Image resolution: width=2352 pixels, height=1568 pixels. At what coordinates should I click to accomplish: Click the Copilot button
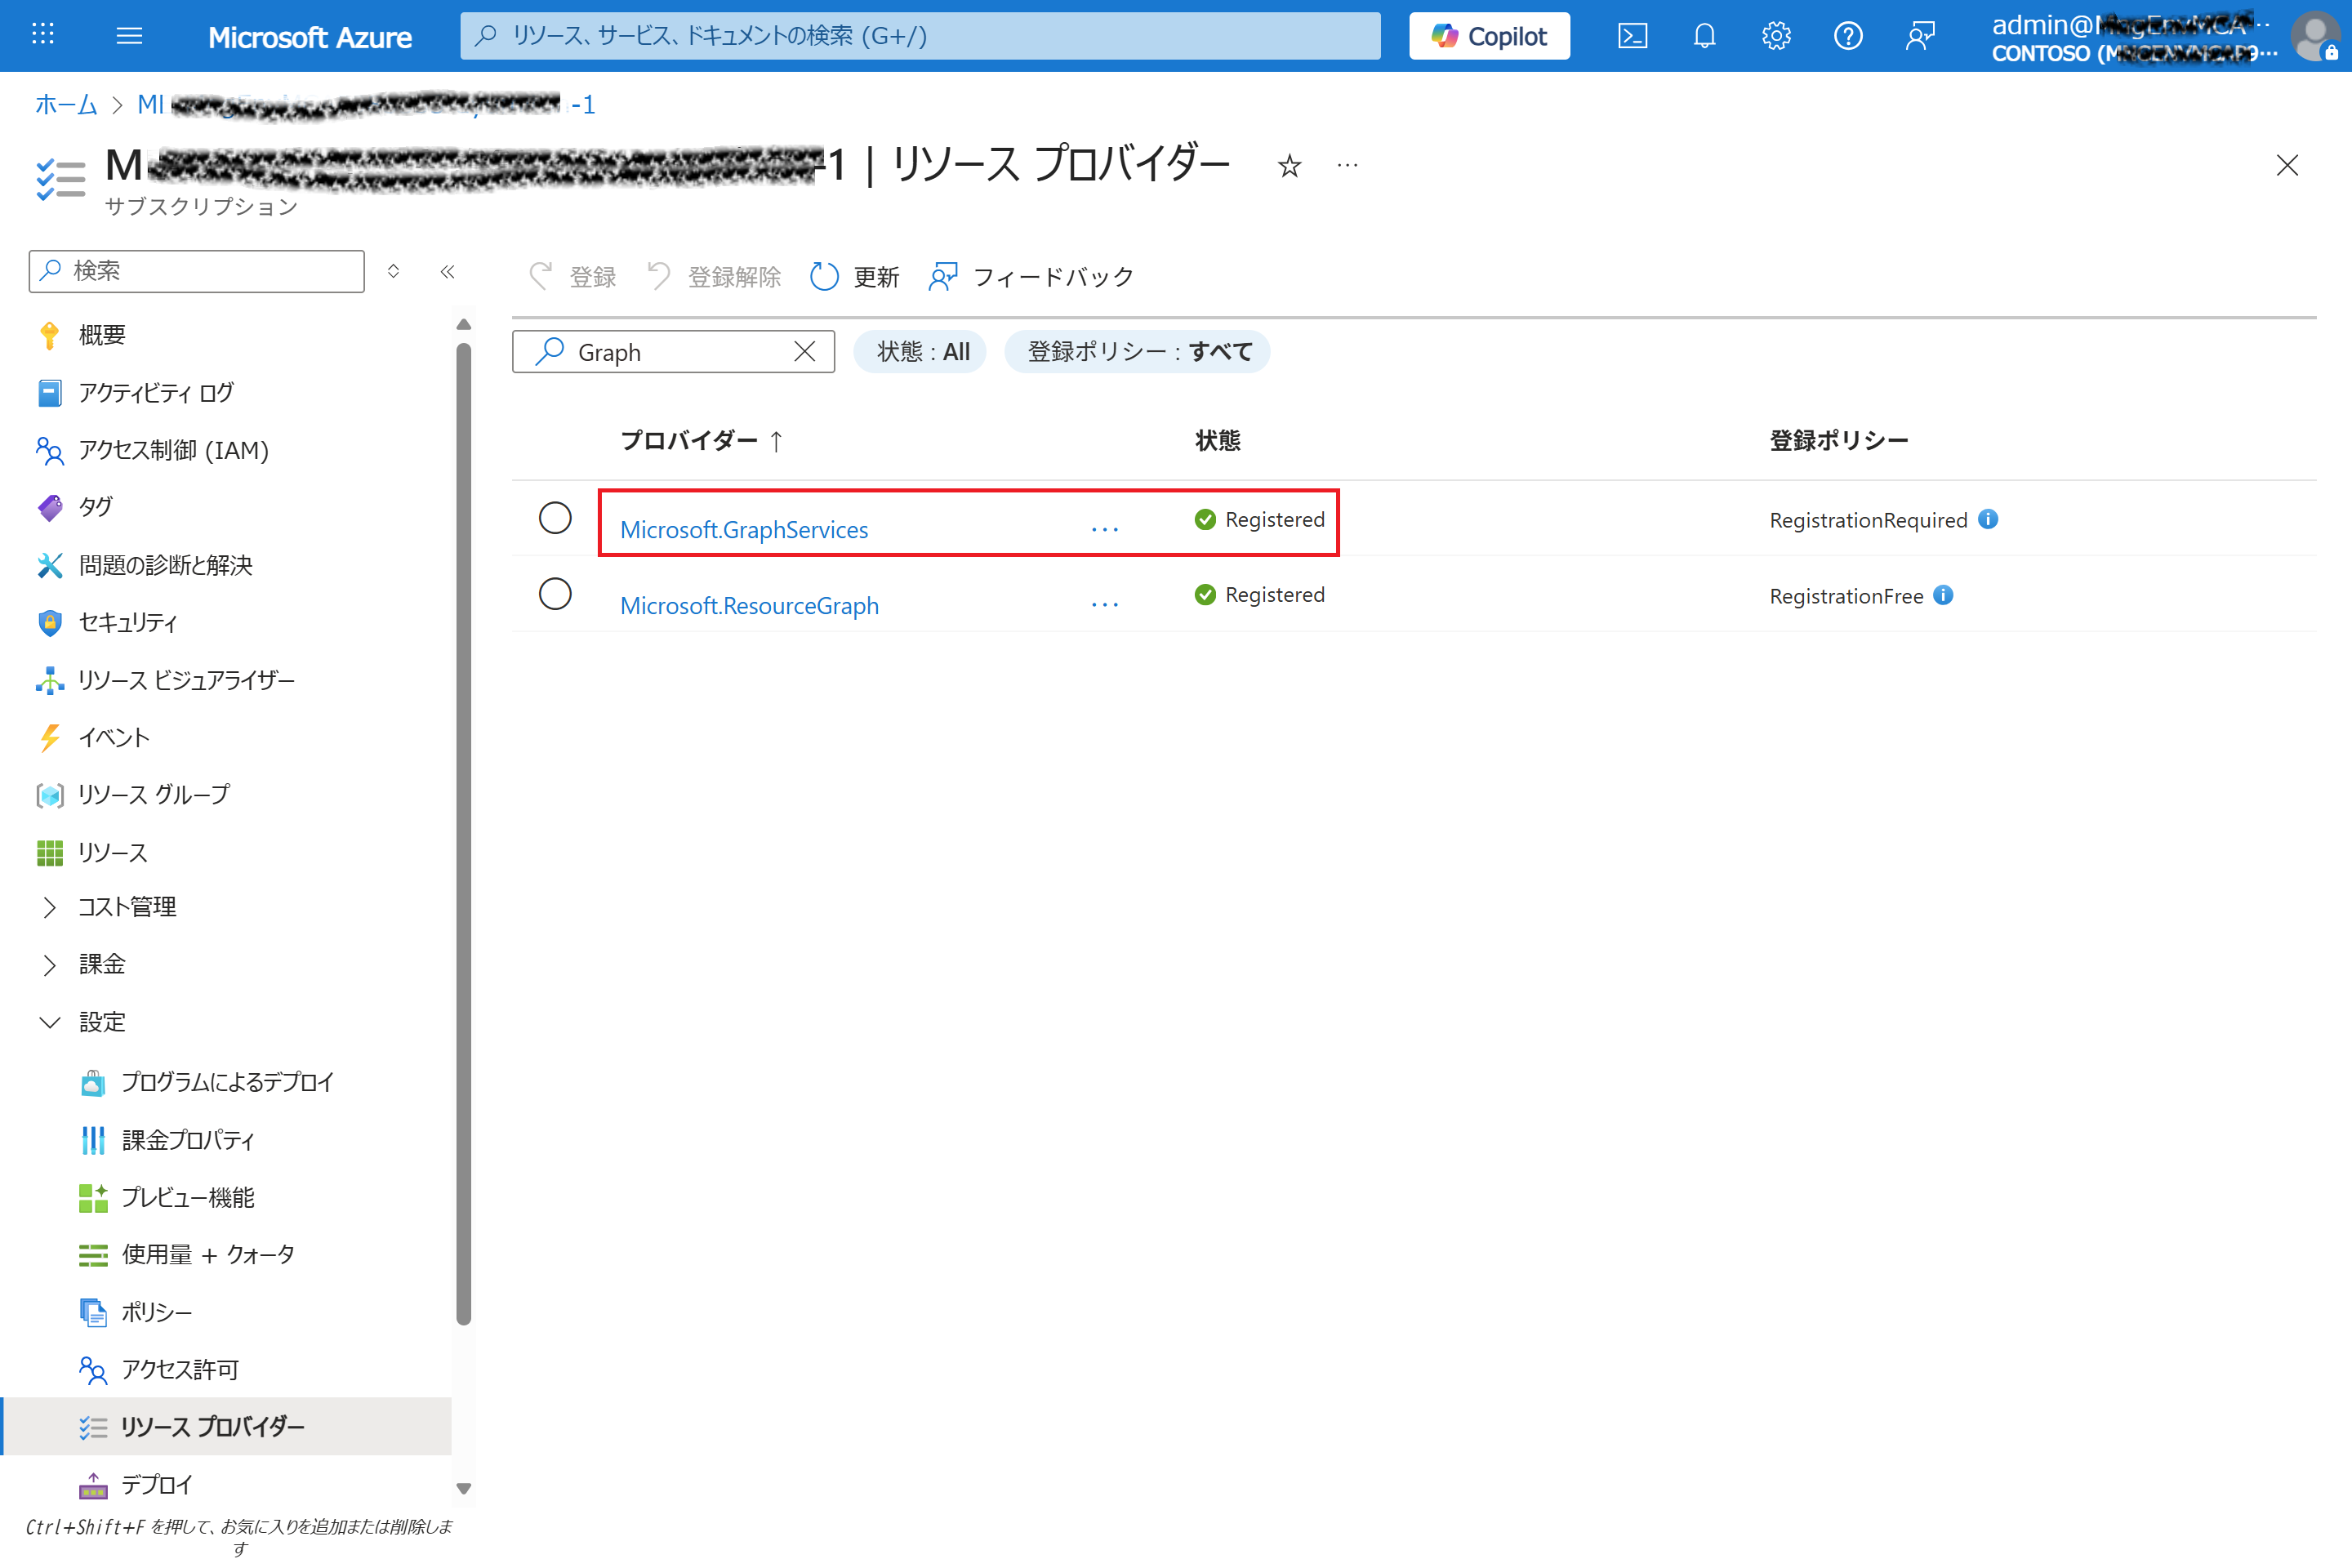1489,36
